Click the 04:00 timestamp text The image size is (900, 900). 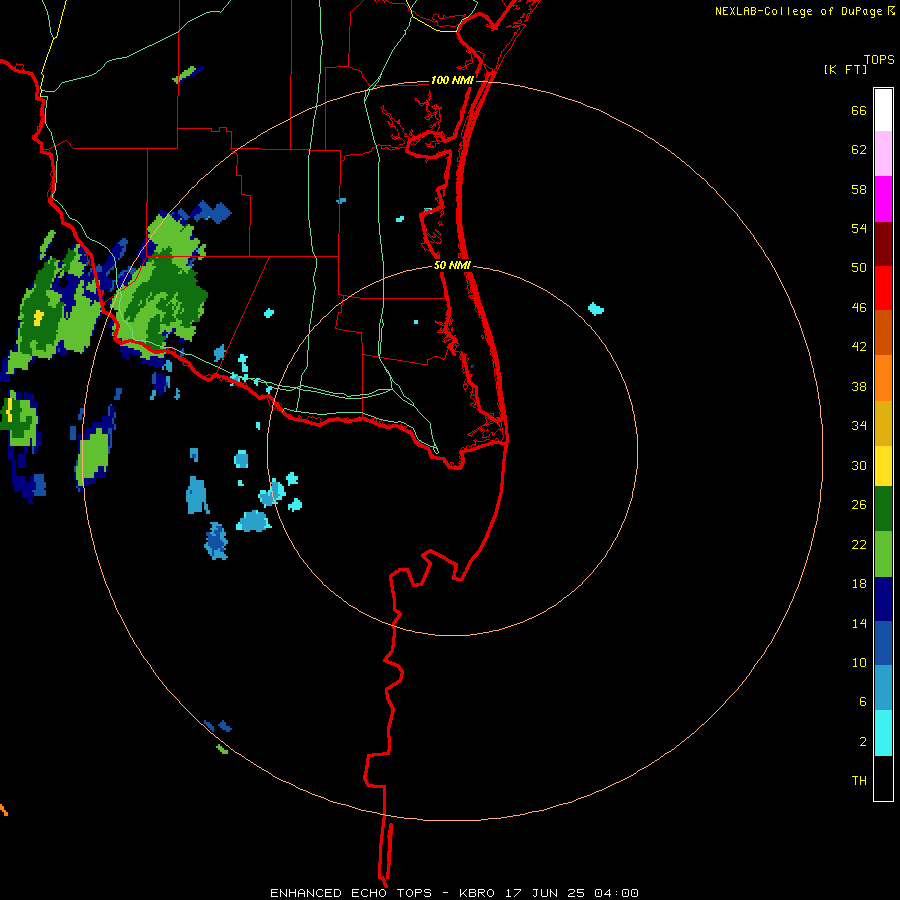(x=616, y=893)
